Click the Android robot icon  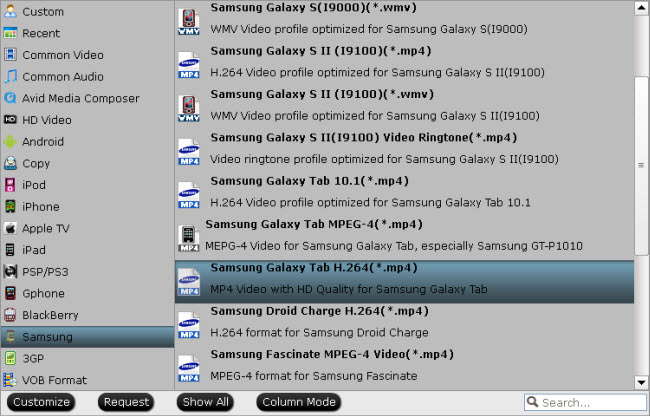10,141
